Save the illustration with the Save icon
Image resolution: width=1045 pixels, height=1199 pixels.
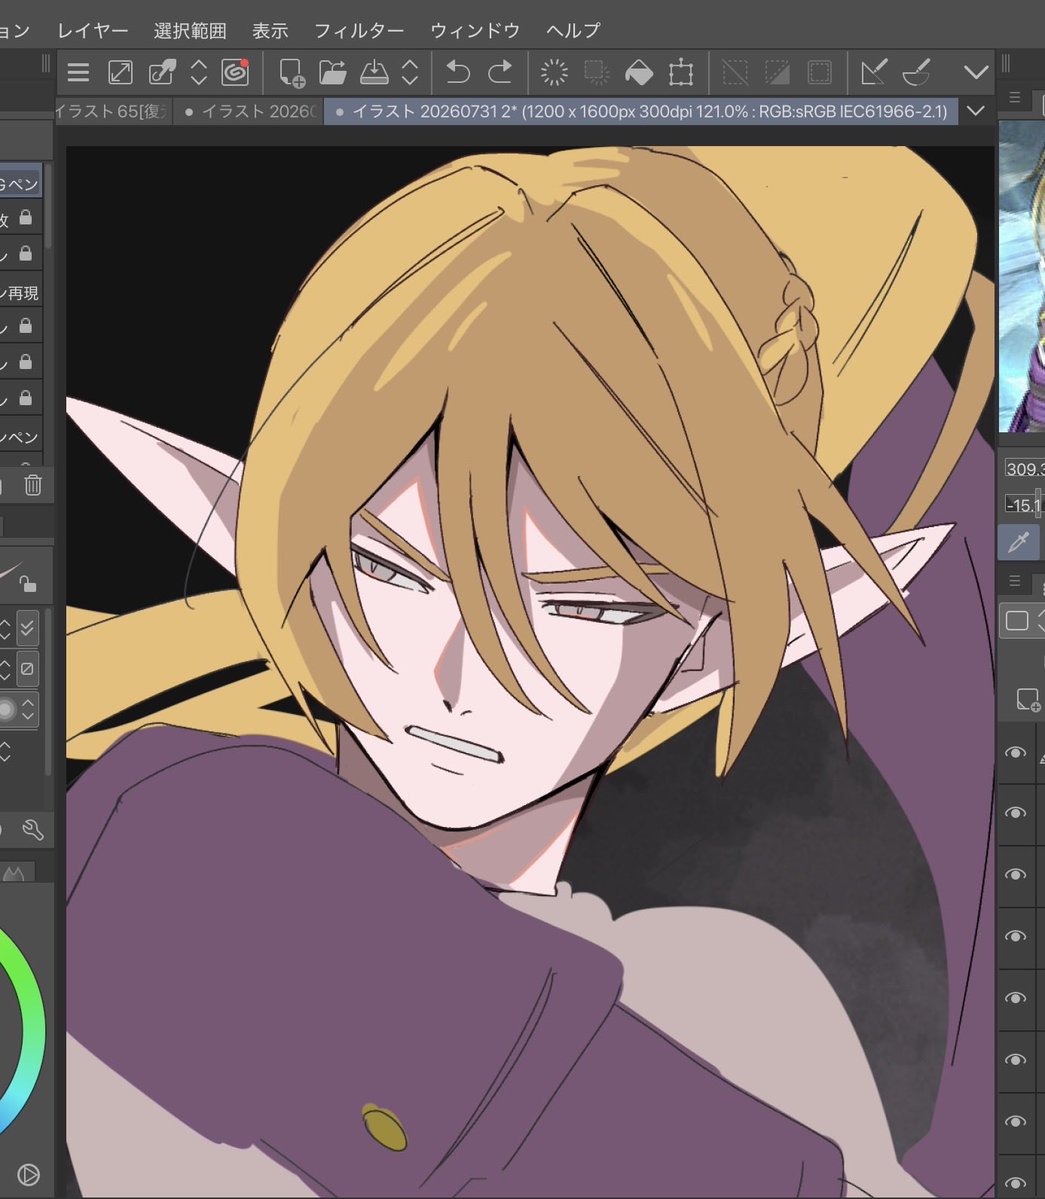point(374,73)
